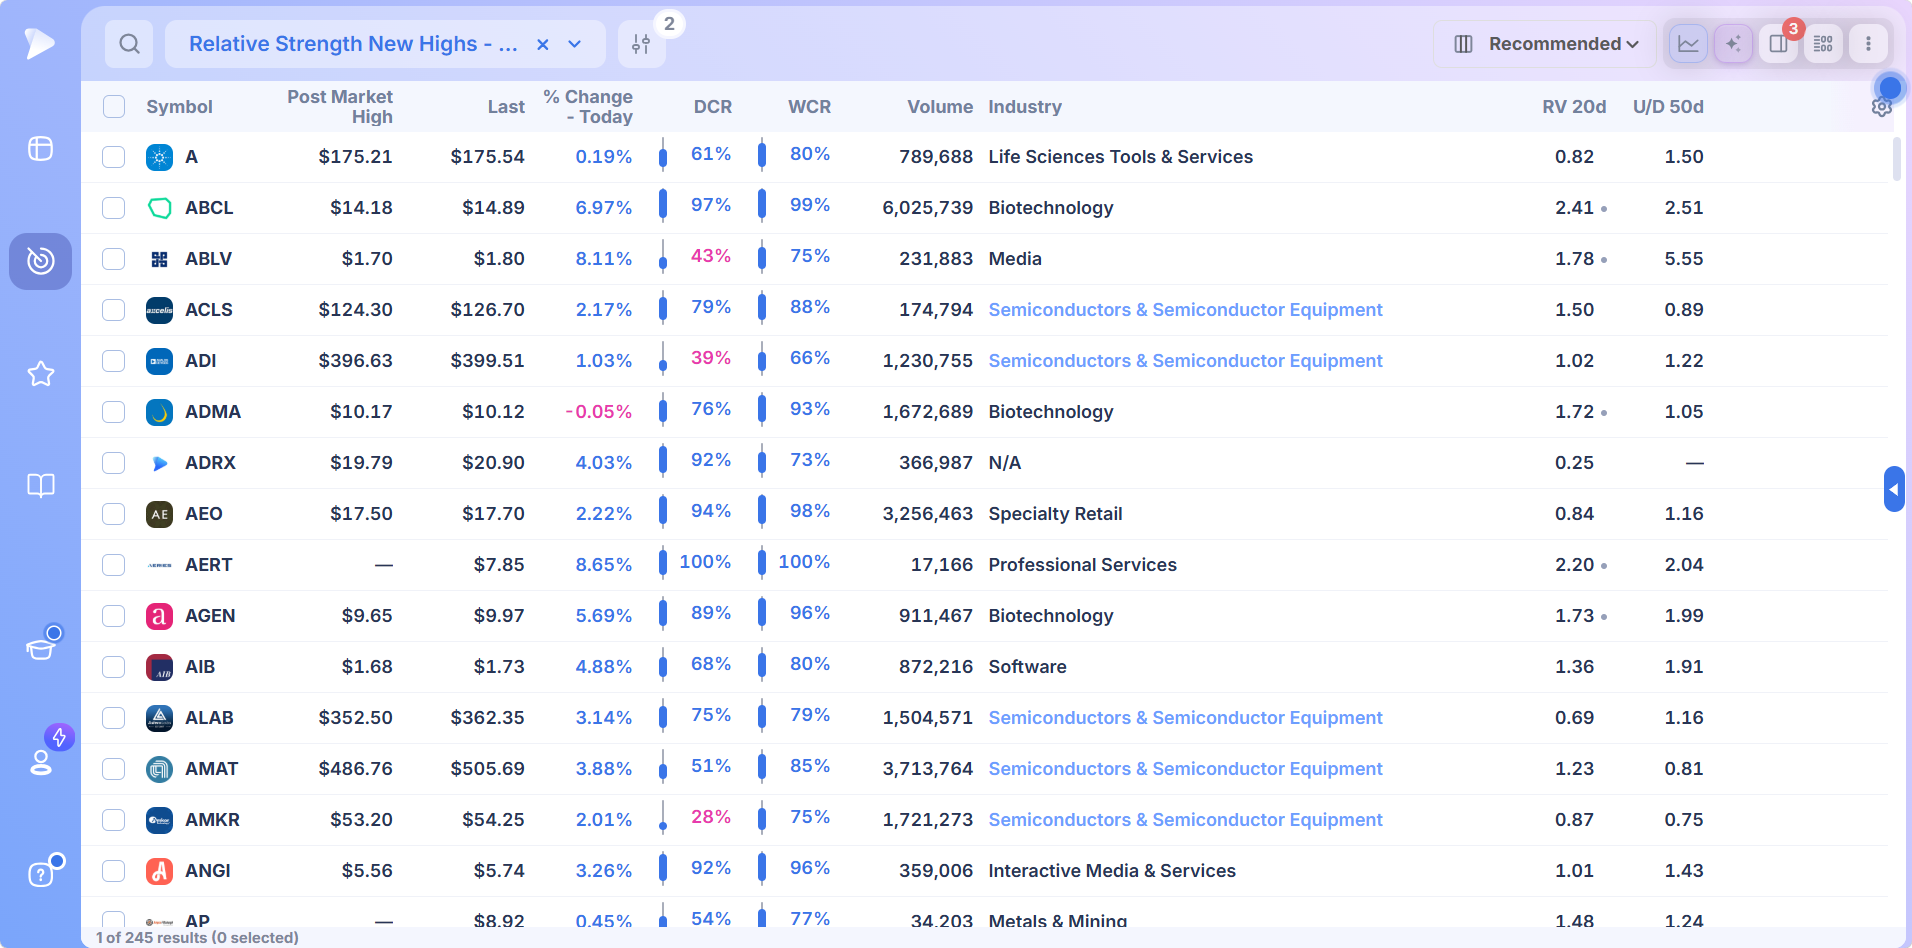Open the table settings gear icon
Screen dimensions: 1912x948
click(1881, 107)
